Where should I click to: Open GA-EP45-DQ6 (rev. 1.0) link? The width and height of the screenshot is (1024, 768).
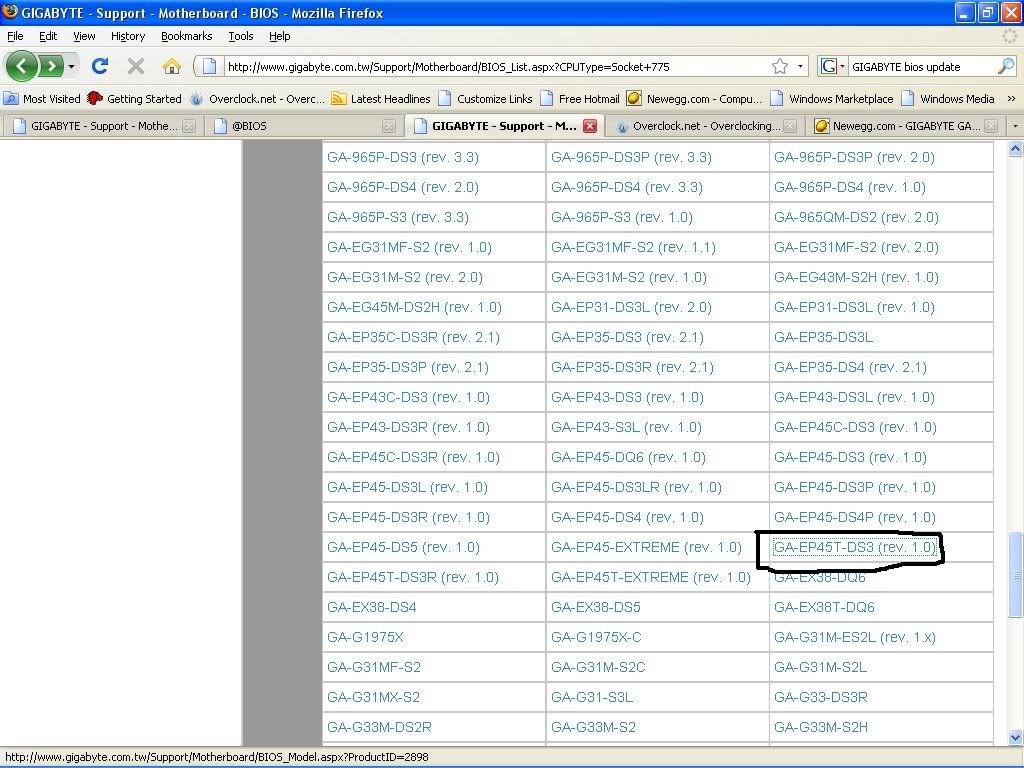[x=628, y=458]
